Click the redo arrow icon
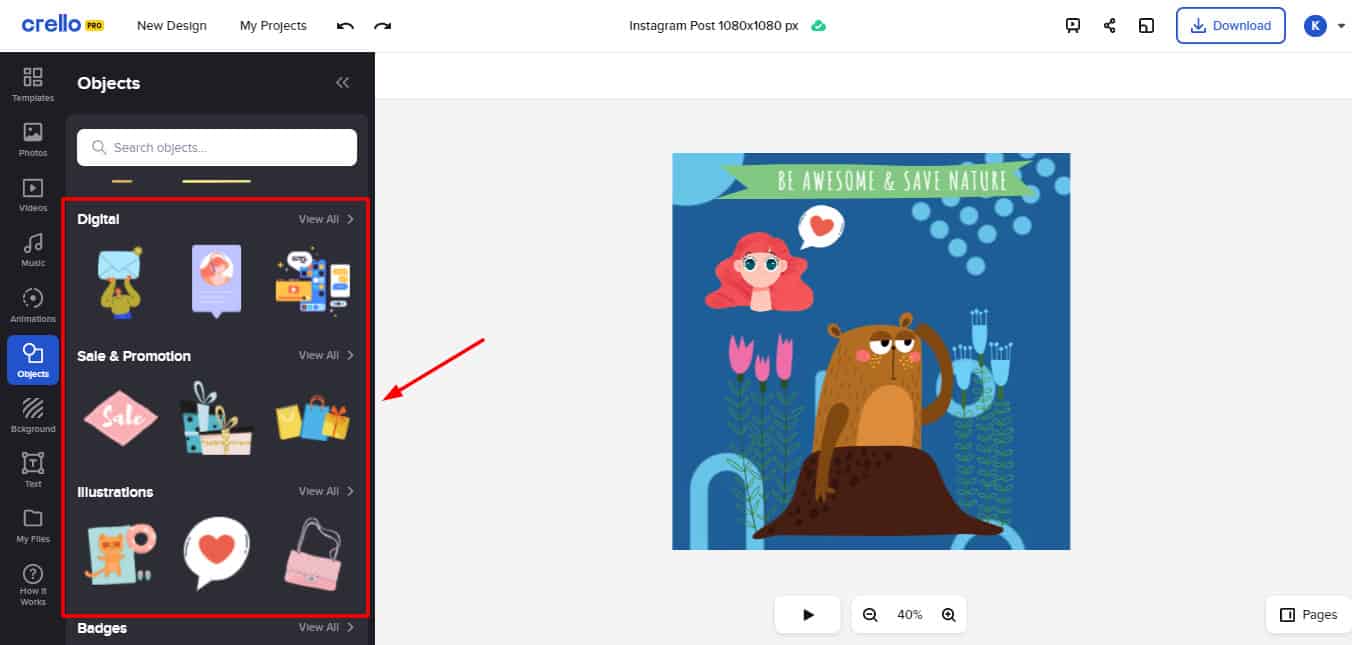The height and width of the screenshot is (645, 1352). tap(382, 26)
